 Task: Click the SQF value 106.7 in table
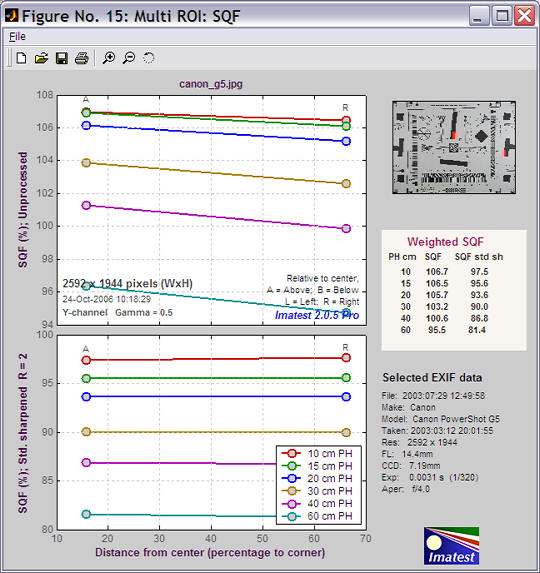click(437, 272)
